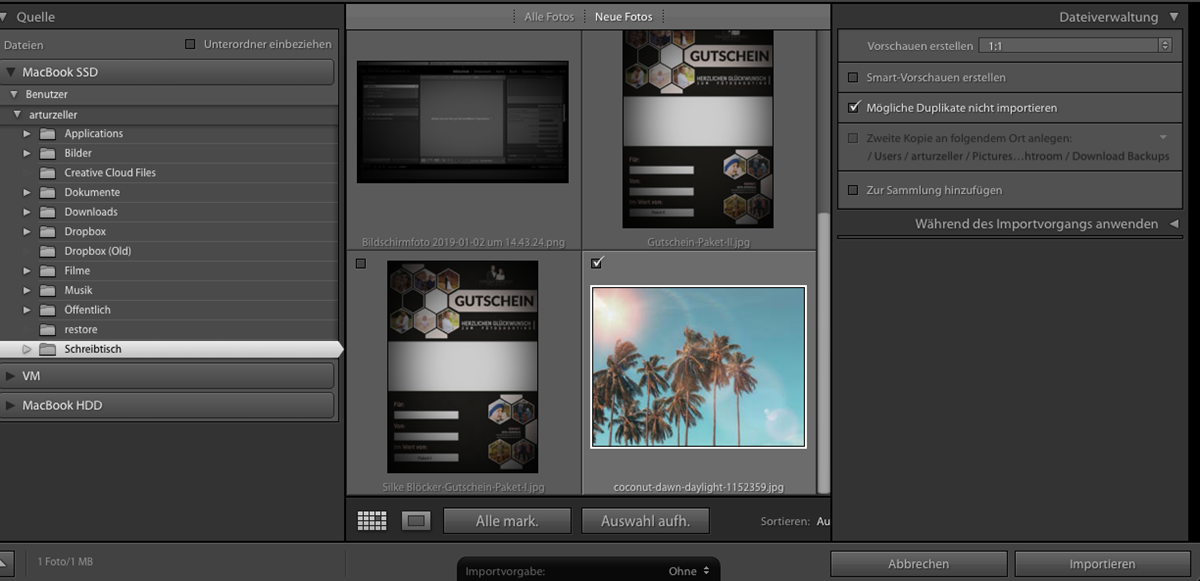Image resolution: width=1200 pixels, height=581 pixels.
Task: Click the Abbrechen button
Action: coord(918,564)
